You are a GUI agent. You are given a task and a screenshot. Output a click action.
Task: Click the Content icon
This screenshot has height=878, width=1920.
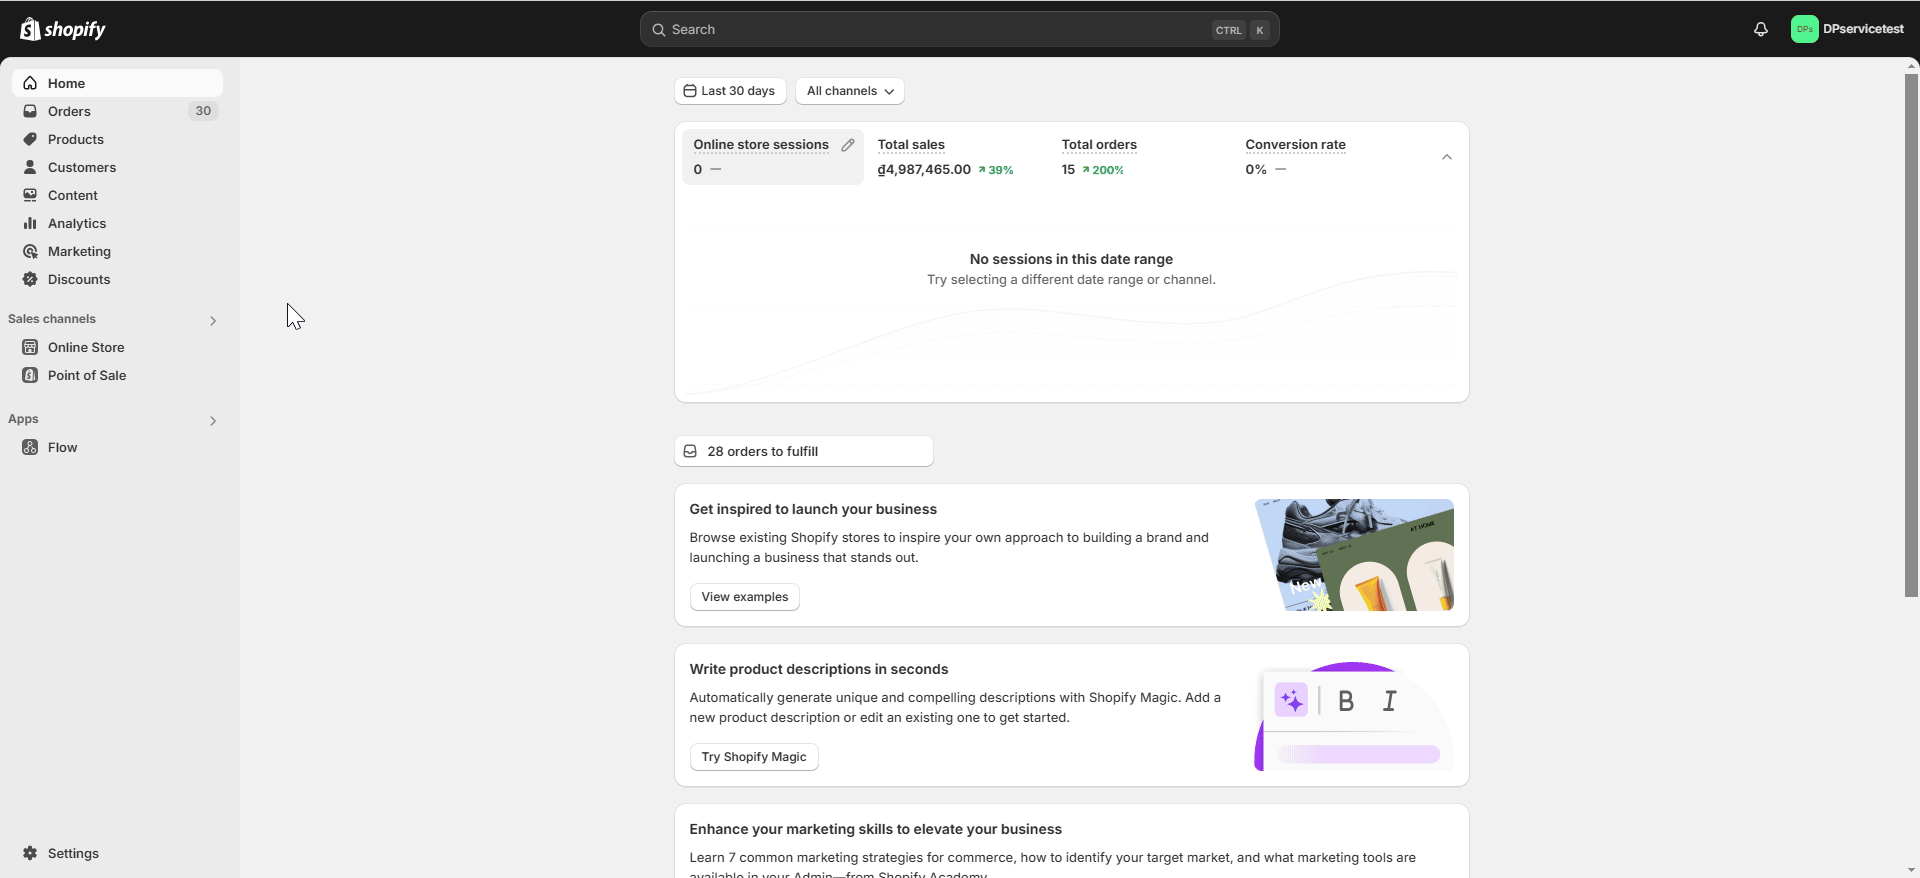pyautogui.click(x=30, y=195)
